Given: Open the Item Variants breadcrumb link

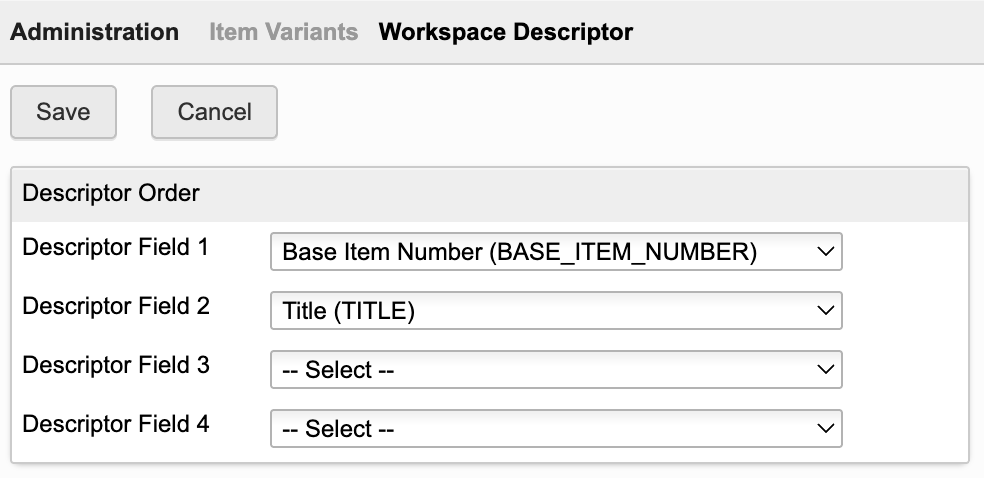Looking at the screenshot, I should click(283, 32).
